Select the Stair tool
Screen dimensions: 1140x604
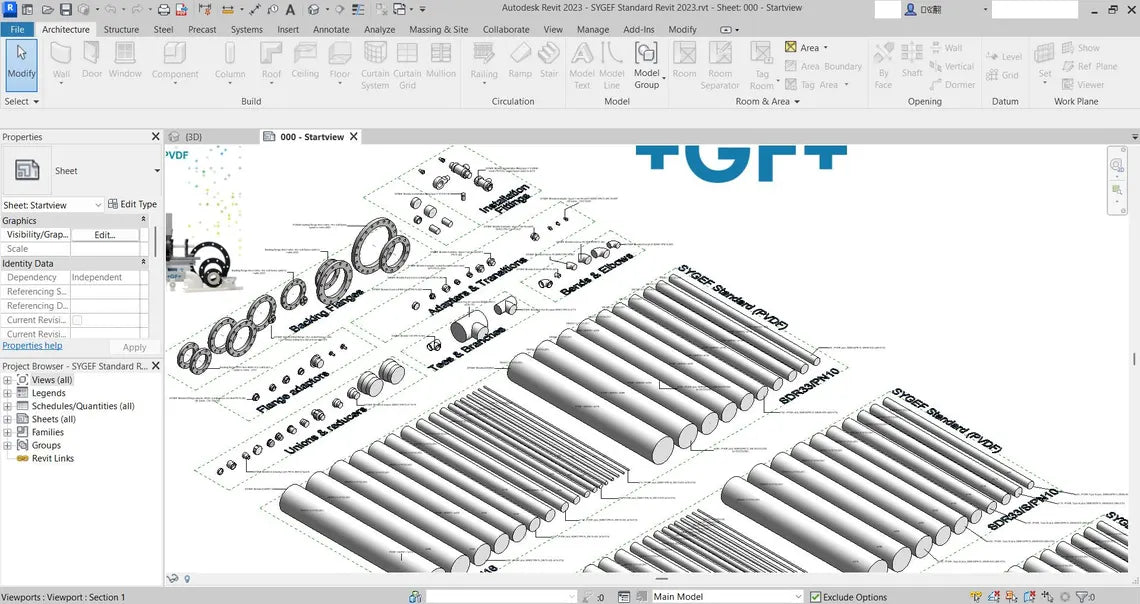[549, 60]
